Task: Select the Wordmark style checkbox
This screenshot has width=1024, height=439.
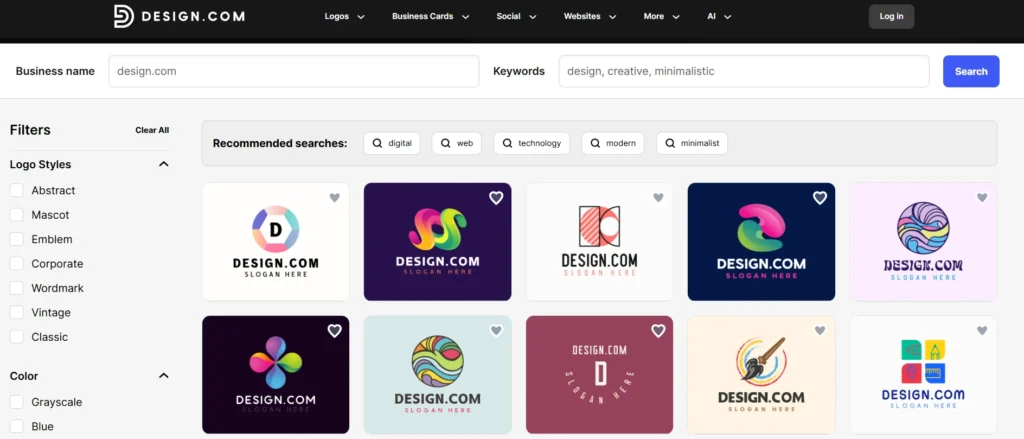Action: [x=17, y=288]
